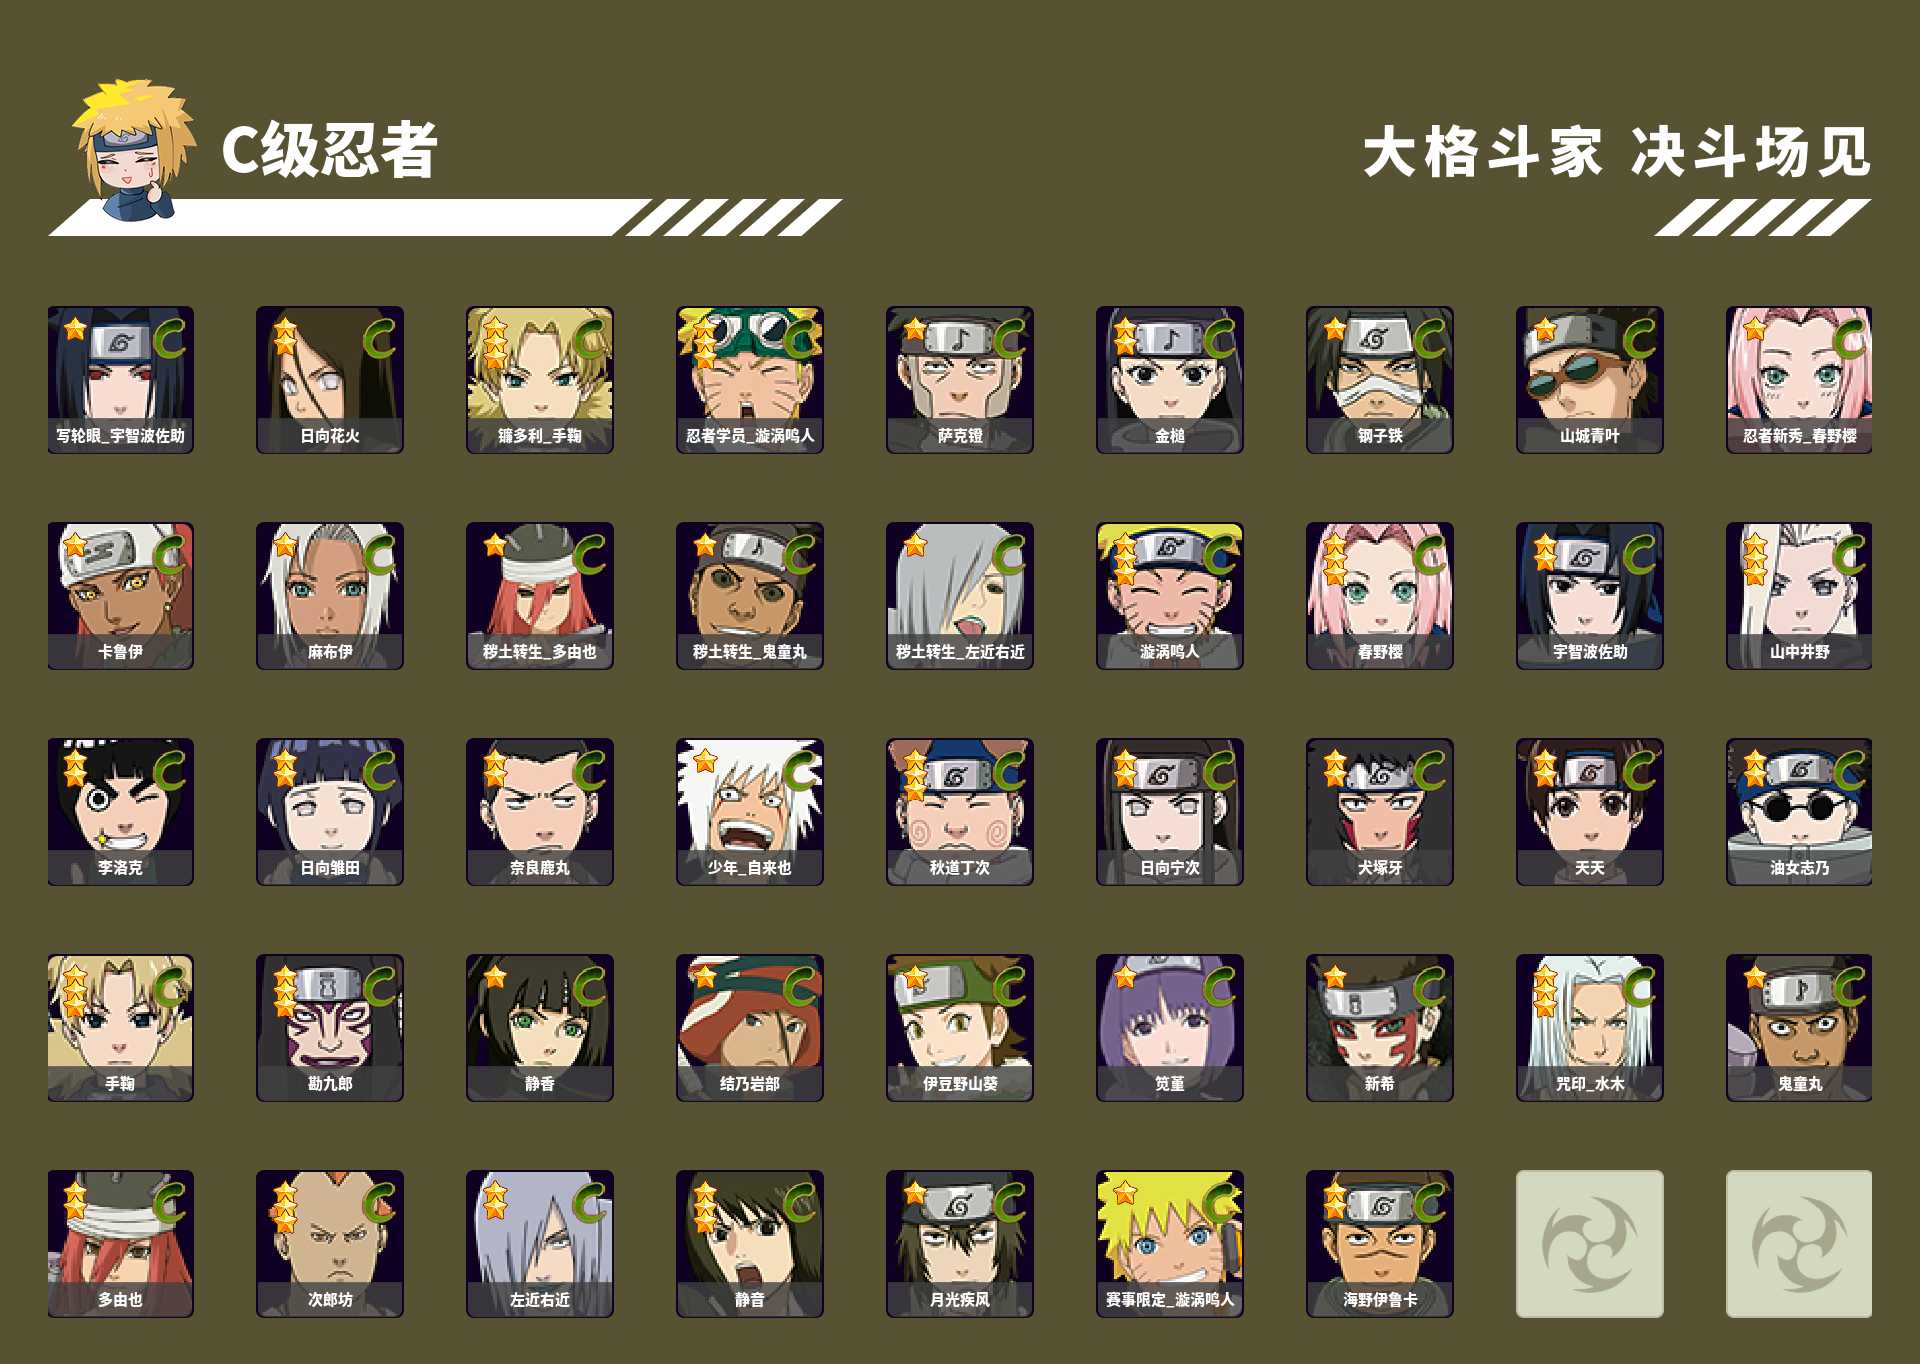Viewport: 1920px width, 1364px height.
Task: Open the 山城青叶 character card
Action: 1590,380
